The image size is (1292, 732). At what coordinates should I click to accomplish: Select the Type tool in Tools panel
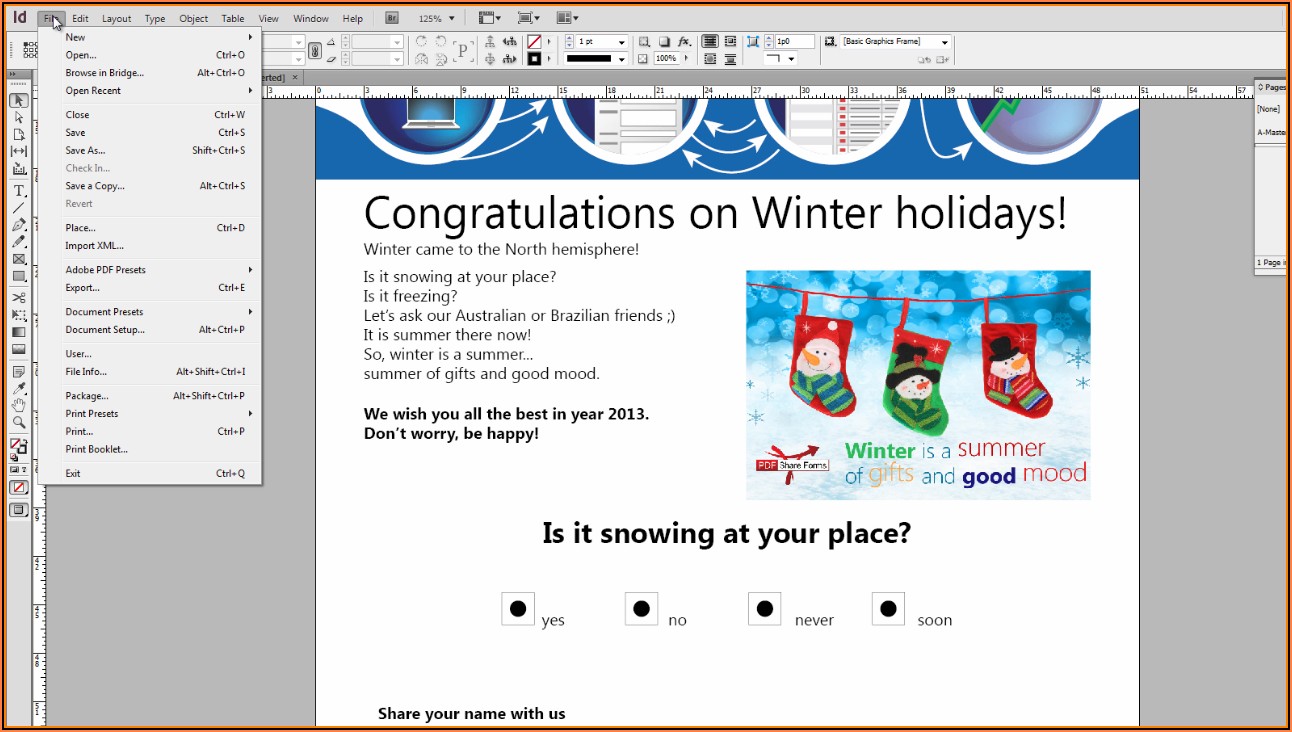19,190
